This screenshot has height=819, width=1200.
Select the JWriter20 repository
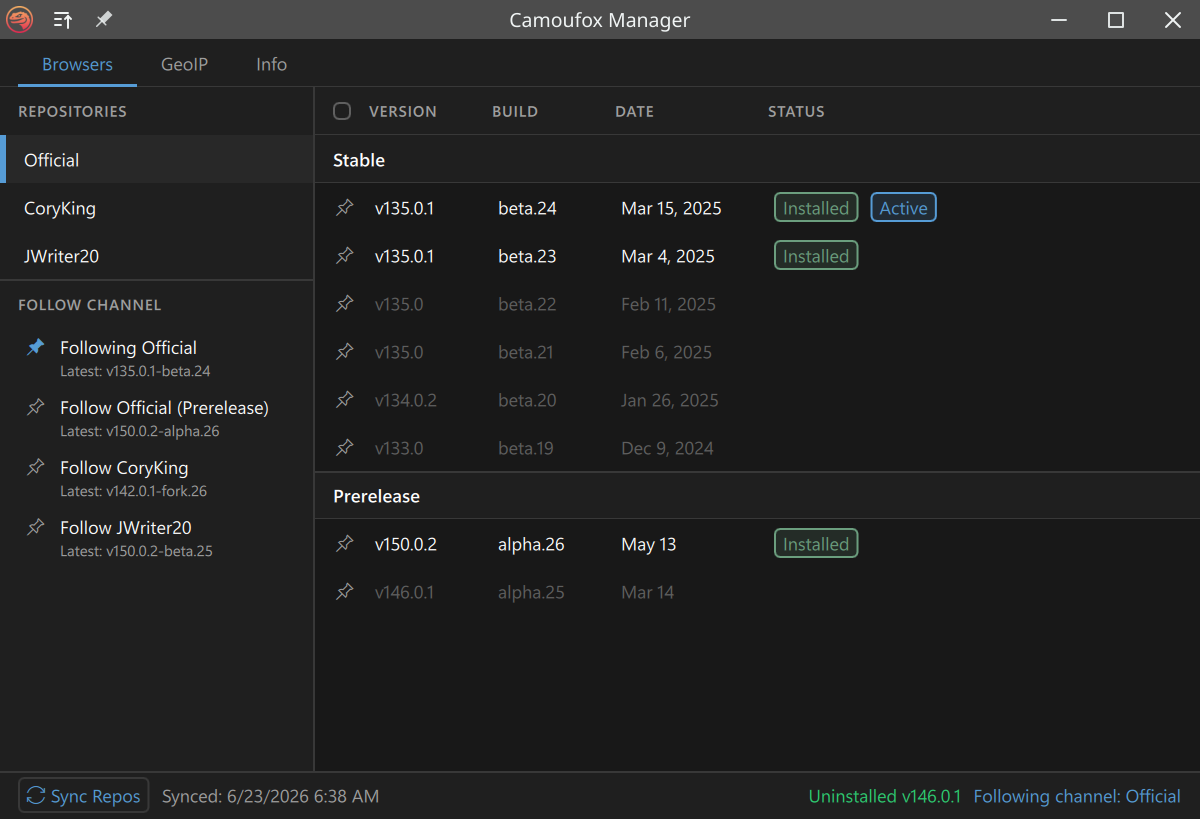click(157, 256)
